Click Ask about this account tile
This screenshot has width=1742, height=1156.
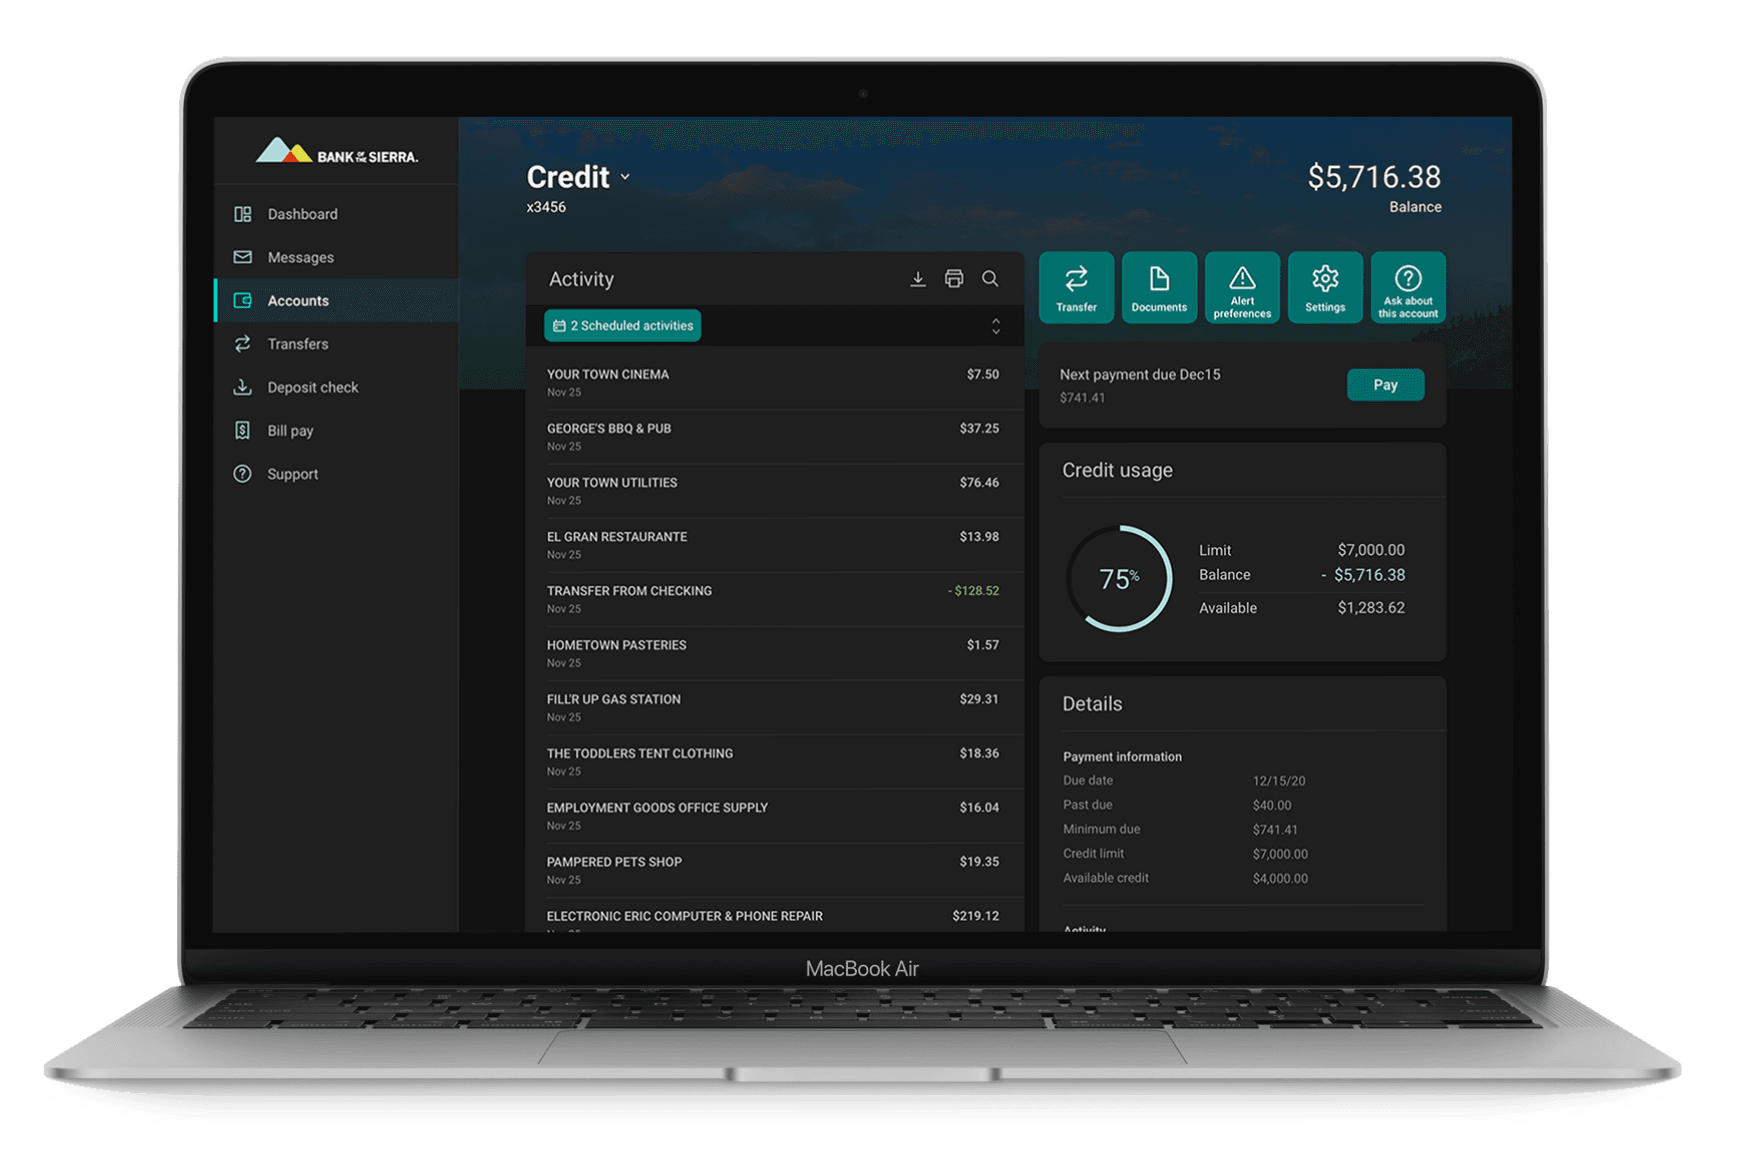tap(1408, 288)
